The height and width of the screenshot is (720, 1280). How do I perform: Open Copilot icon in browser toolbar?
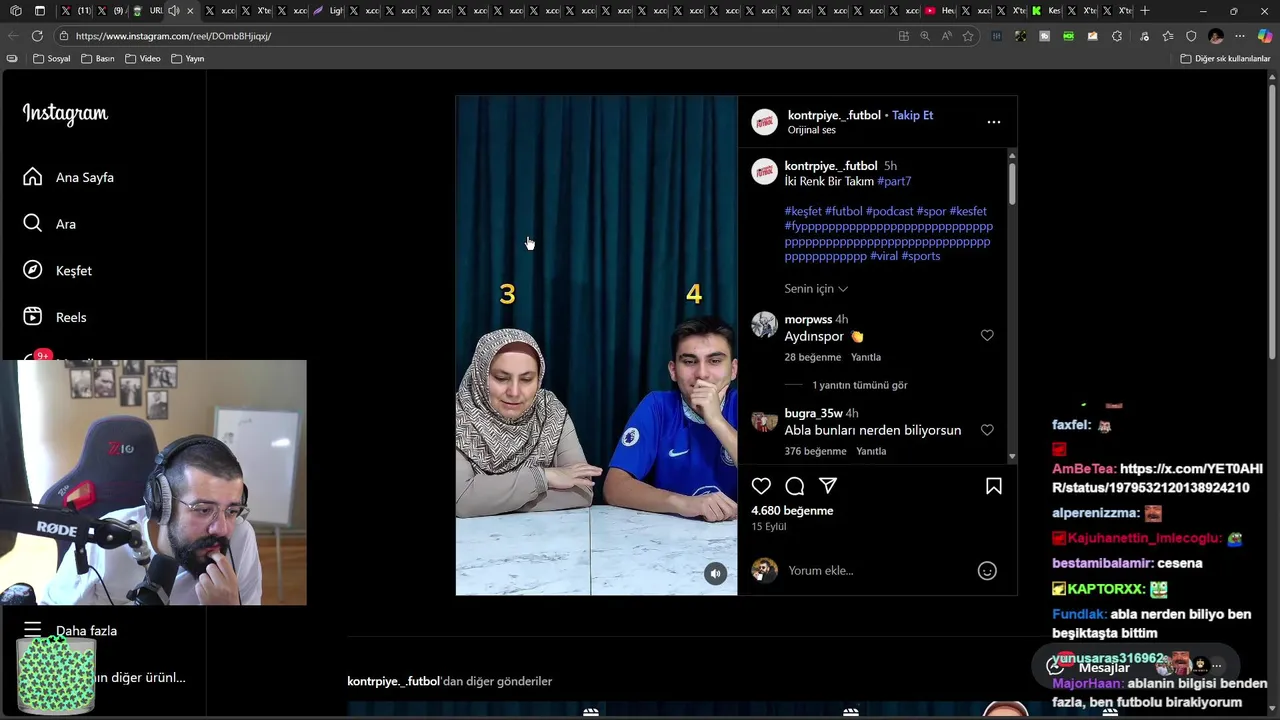click(x=1264, y=36)
